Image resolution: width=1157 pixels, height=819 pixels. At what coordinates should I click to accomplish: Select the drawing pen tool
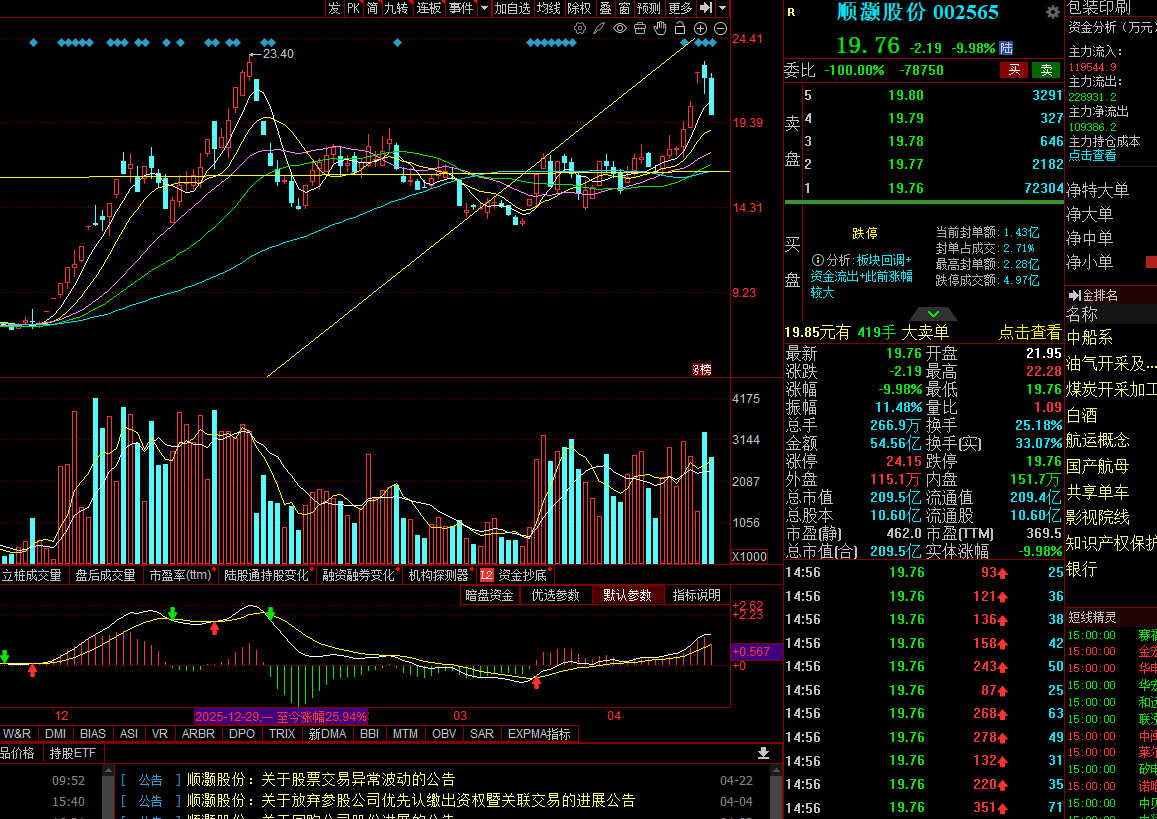(x=599, y=29)
